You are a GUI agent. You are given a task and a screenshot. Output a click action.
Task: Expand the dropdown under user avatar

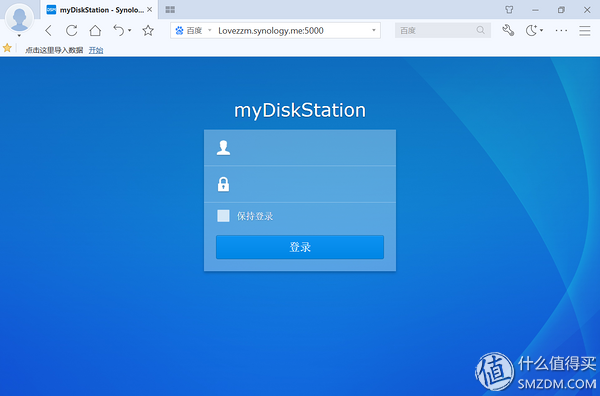tap(19, 36)
